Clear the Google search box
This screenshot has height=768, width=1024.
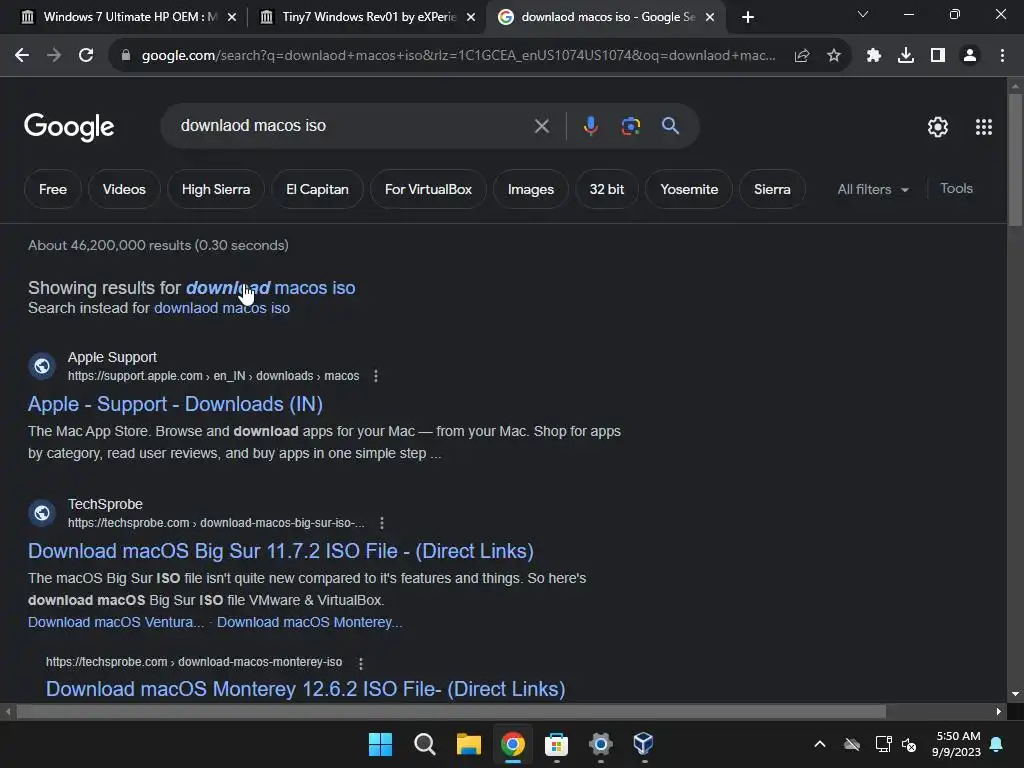(541, 126)
